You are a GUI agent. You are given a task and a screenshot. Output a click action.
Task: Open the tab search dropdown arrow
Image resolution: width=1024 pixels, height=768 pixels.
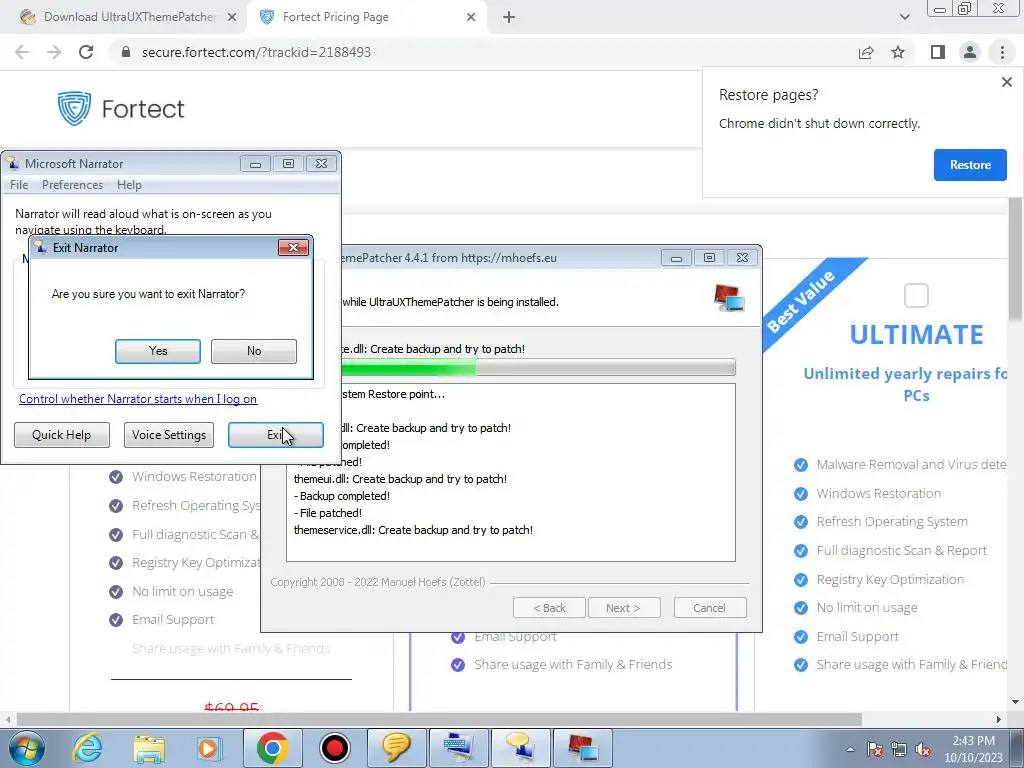[904, 17]
